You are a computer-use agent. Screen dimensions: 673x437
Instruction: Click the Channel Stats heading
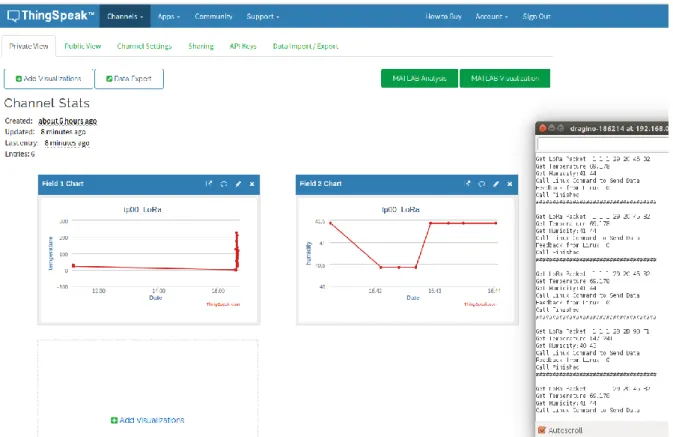[47, 103]
